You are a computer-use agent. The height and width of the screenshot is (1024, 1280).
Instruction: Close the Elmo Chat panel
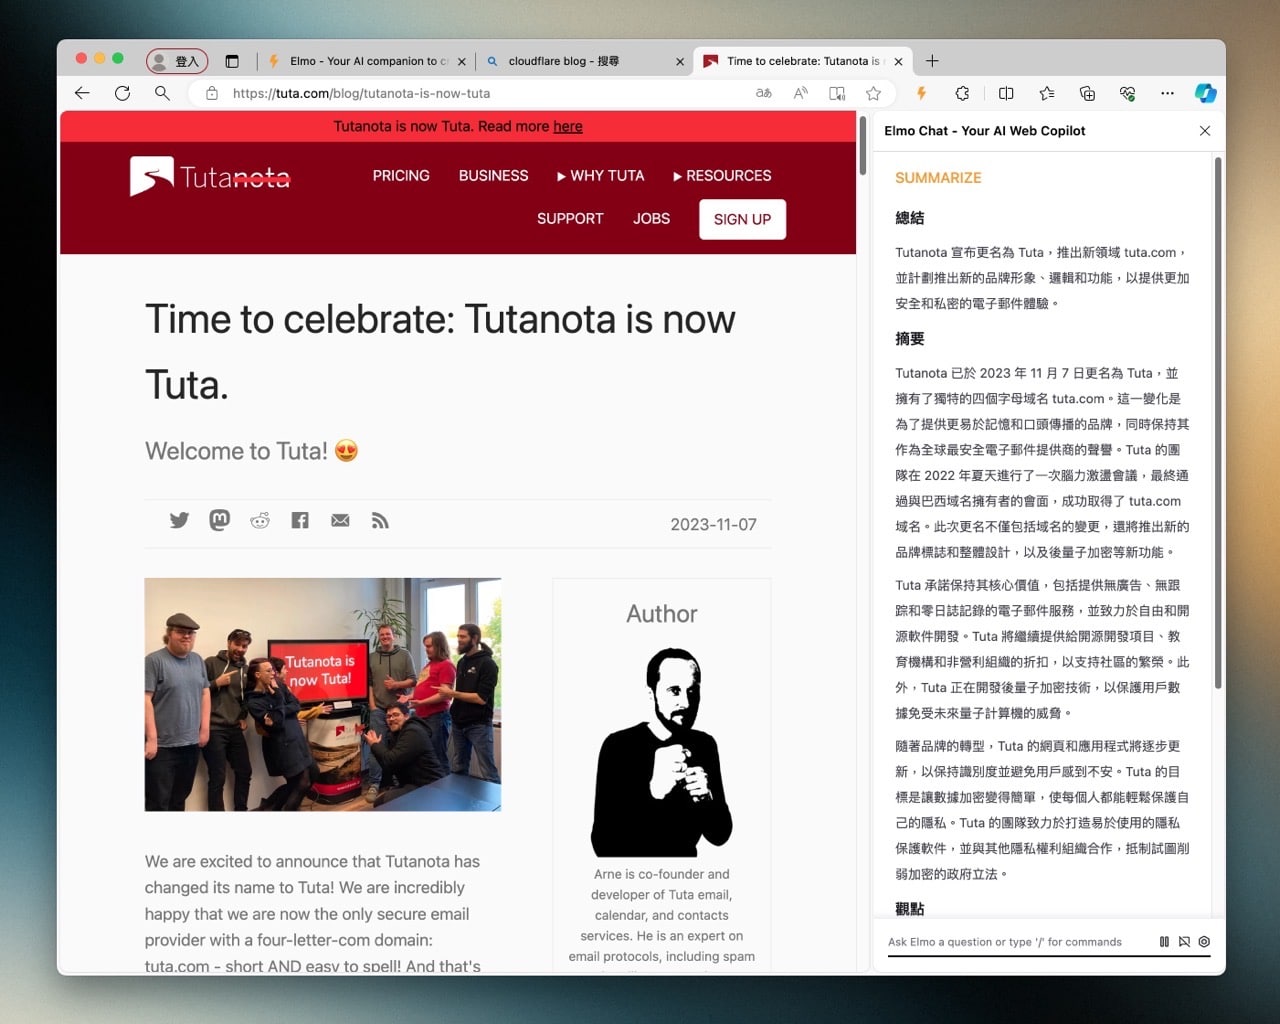click(x=1205, y=131)
